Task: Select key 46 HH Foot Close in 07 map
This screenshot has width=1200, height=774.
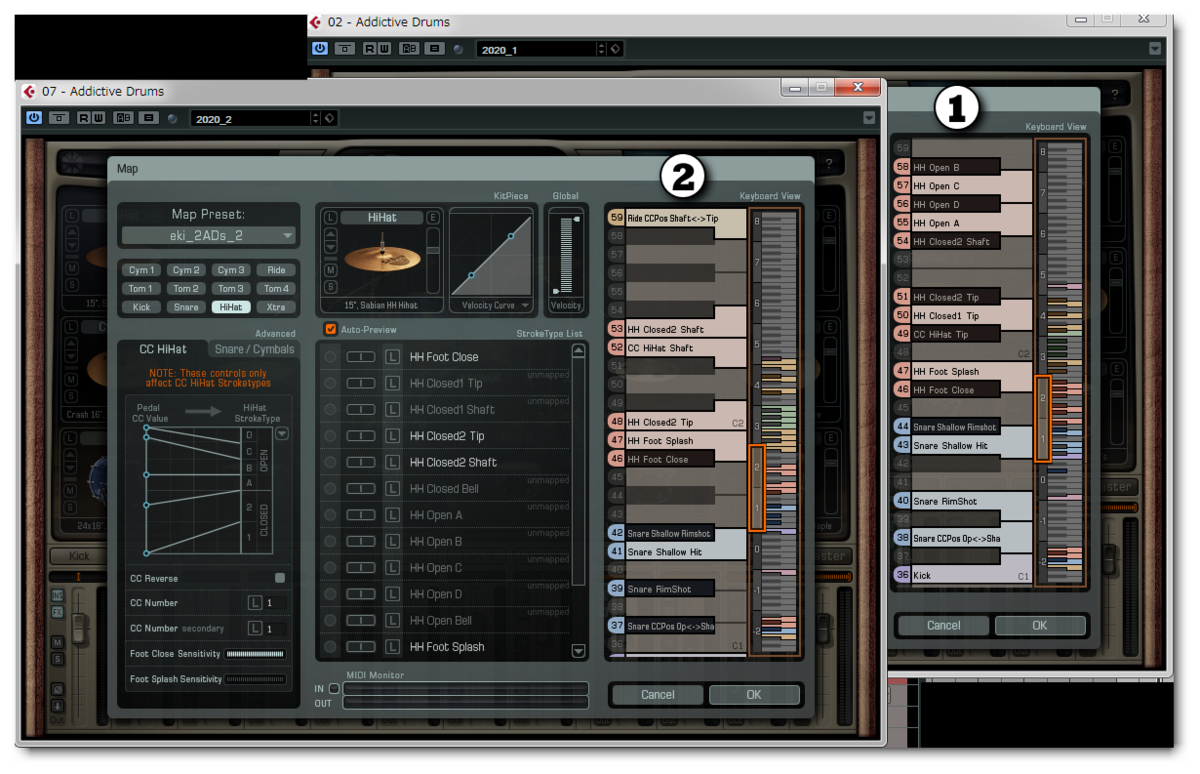Action: [661, 459]
